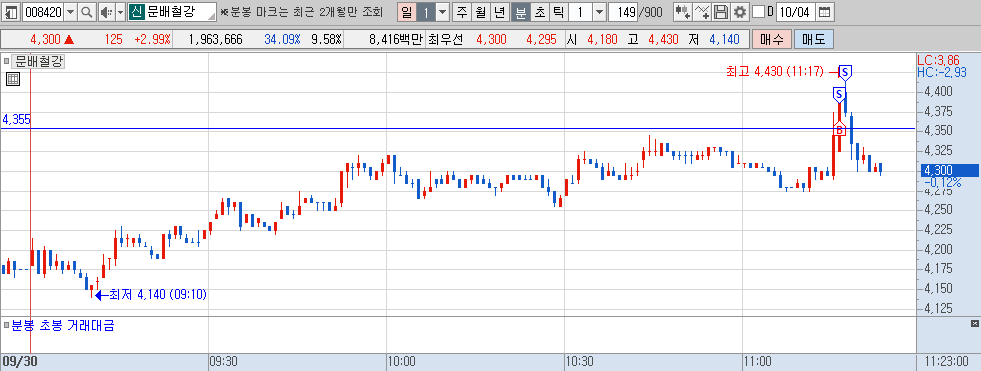981x371 pixels.
Task: Open chart settings gear icon
Action: point(740,12)
